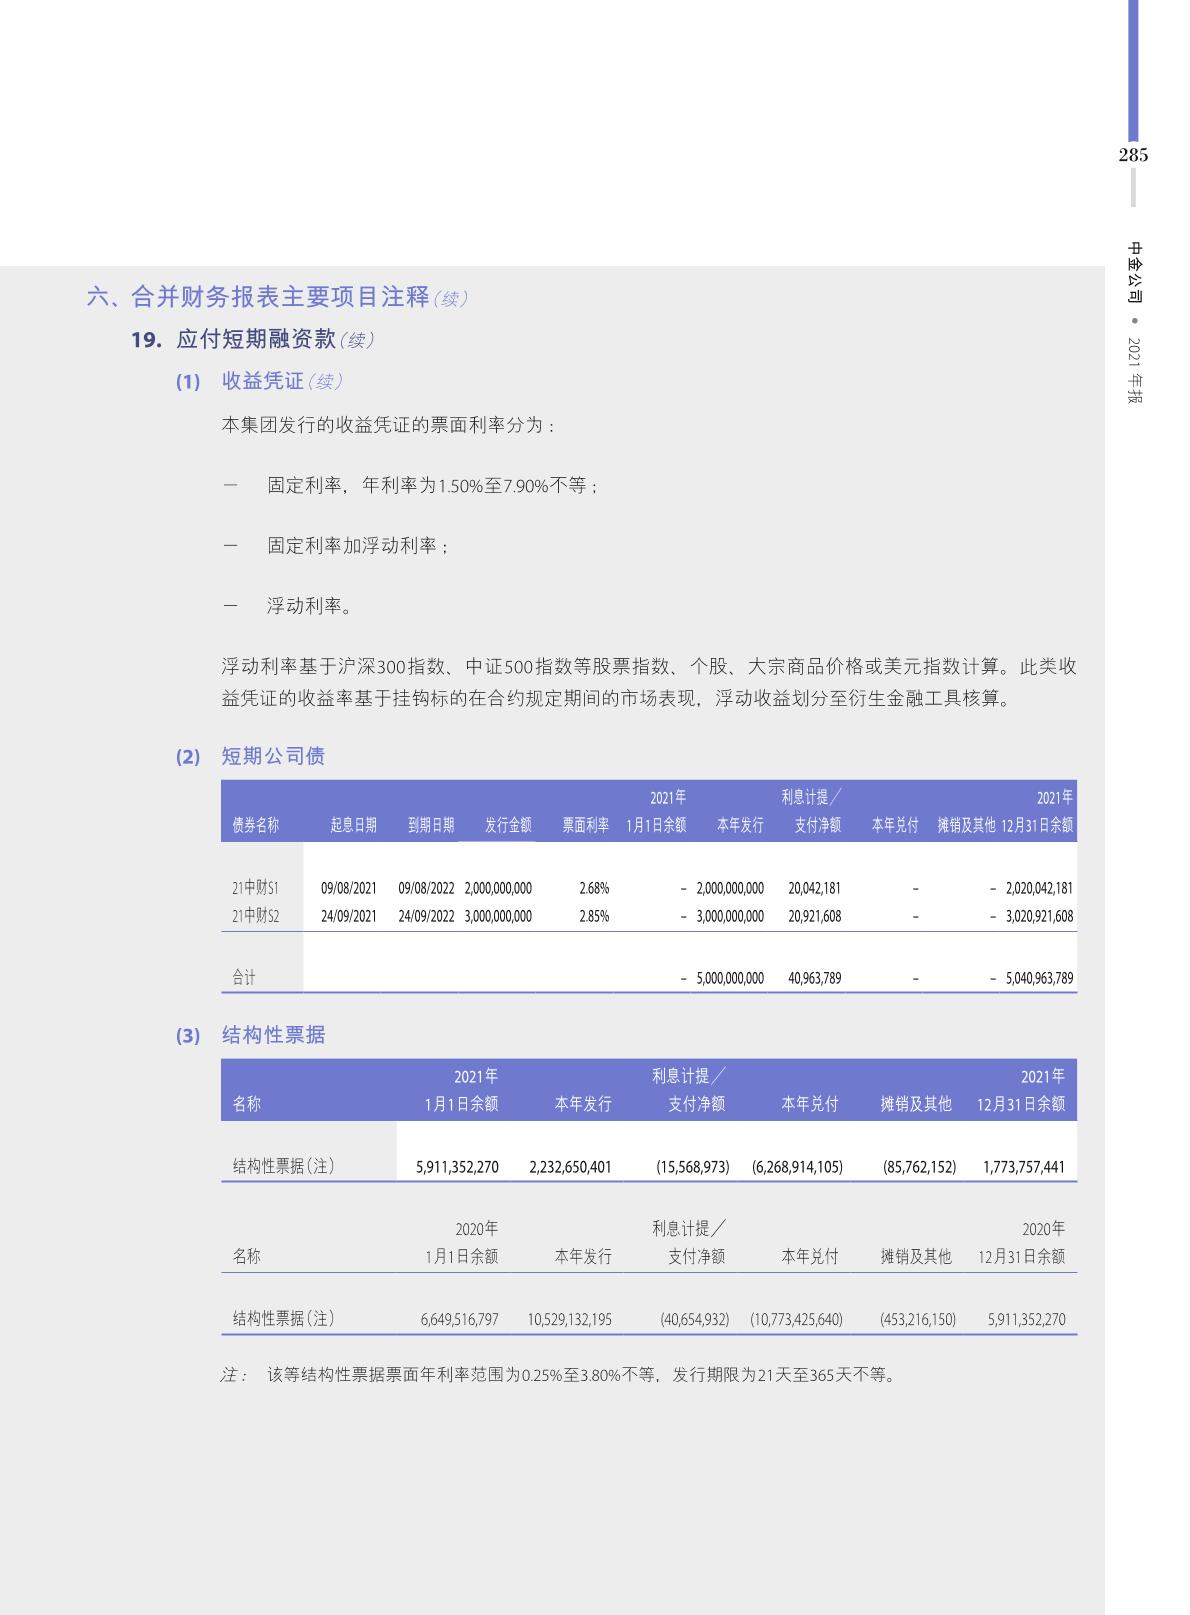
Task: Click the 1,773,757,441 year-end balance cell
Action: (1023, 1167)
